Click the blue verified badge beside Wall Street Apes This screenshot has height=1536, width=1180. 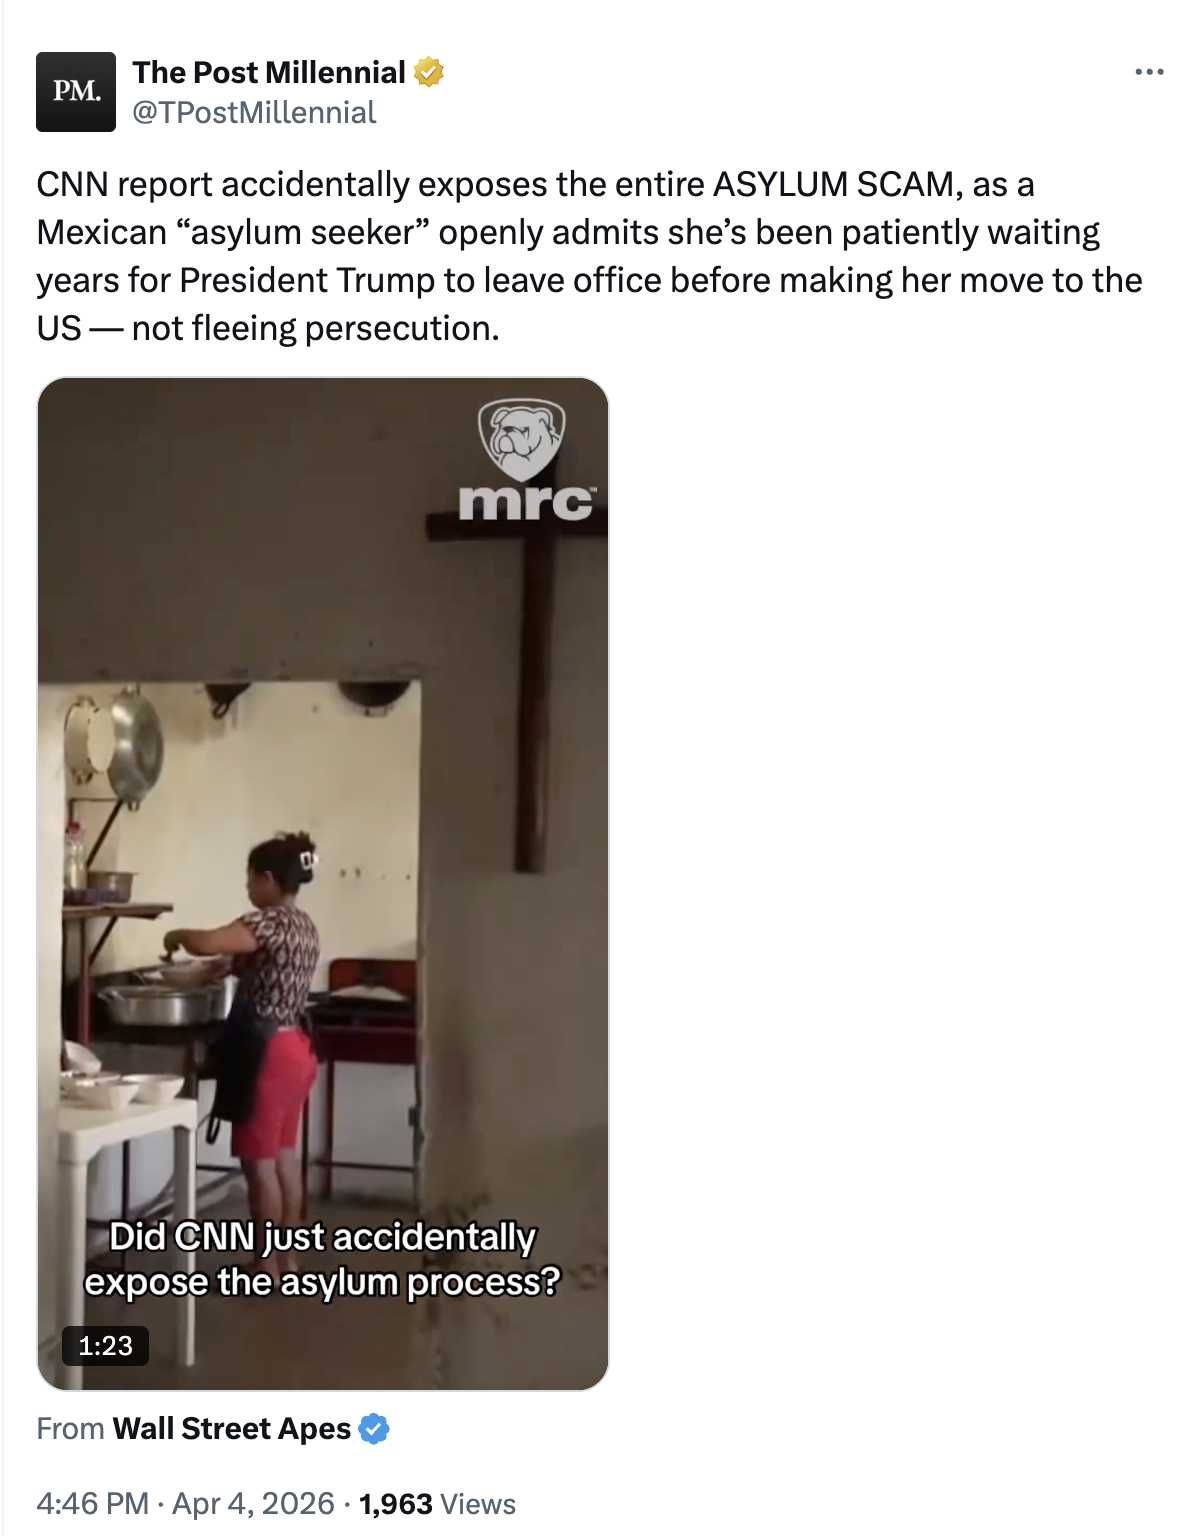373,1429
